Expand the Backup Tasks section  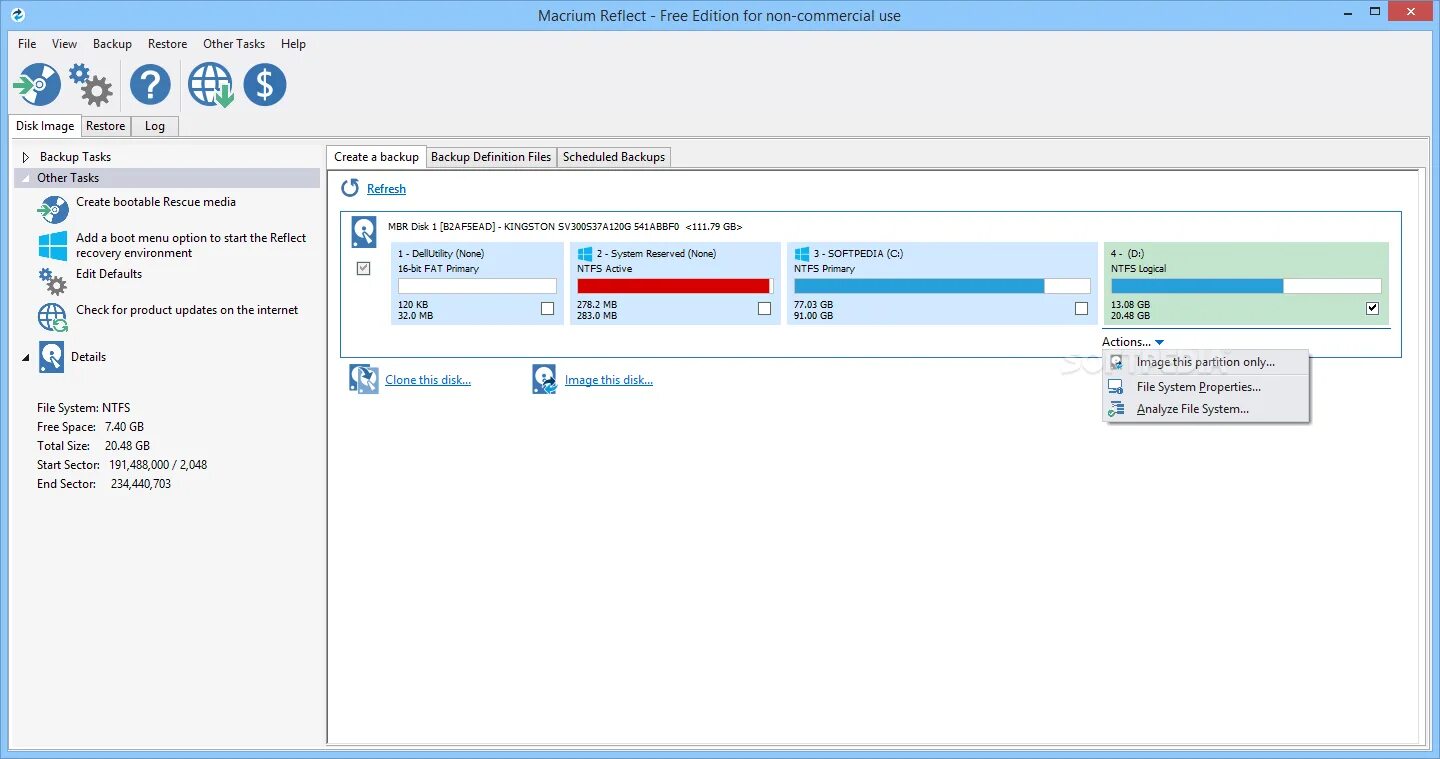tap(26, 157)
